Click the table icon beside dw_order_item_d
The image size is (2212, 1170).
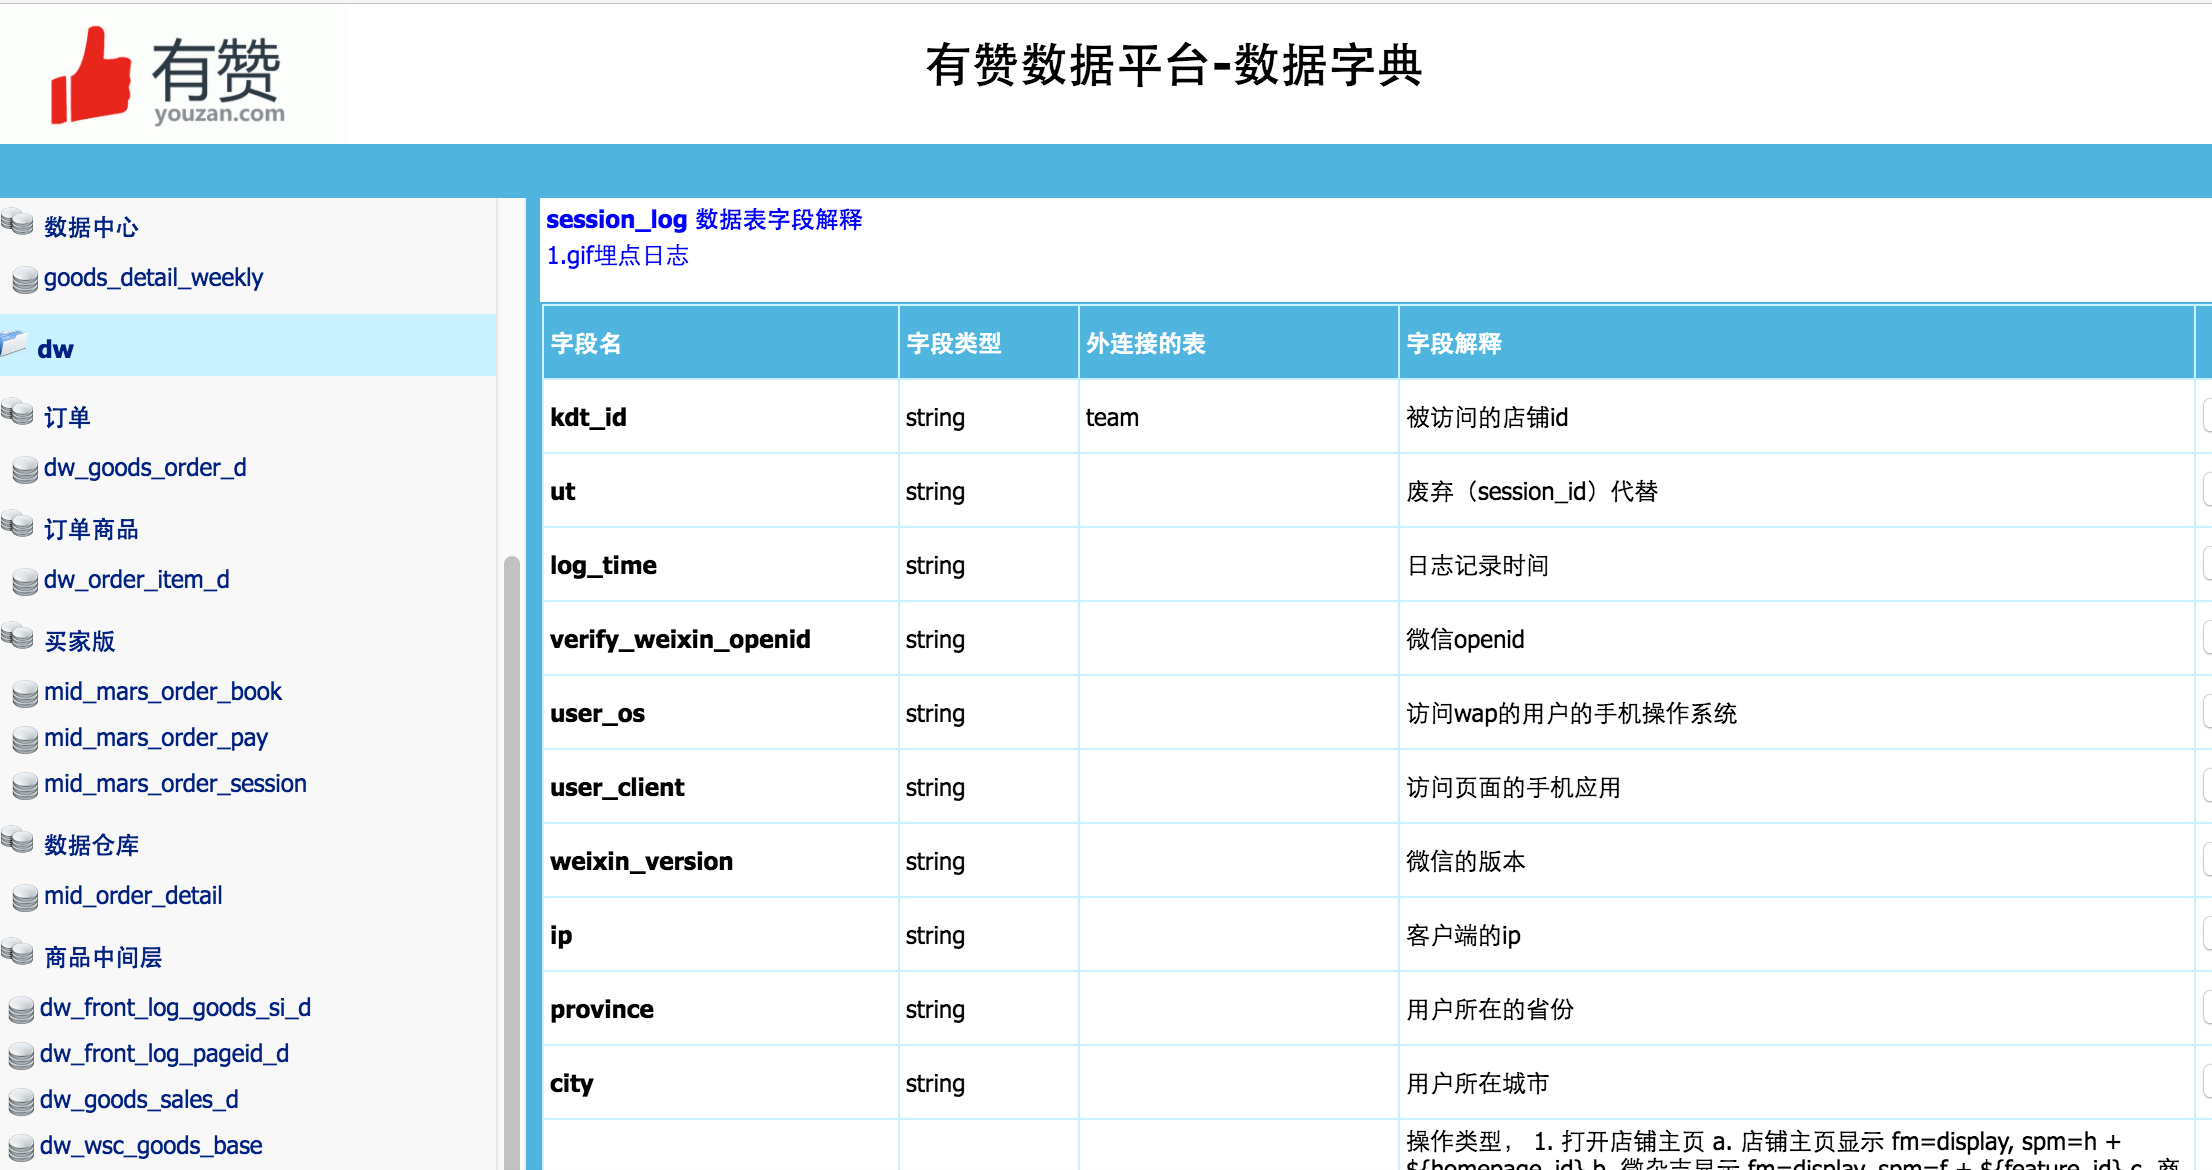click(25, 582)
